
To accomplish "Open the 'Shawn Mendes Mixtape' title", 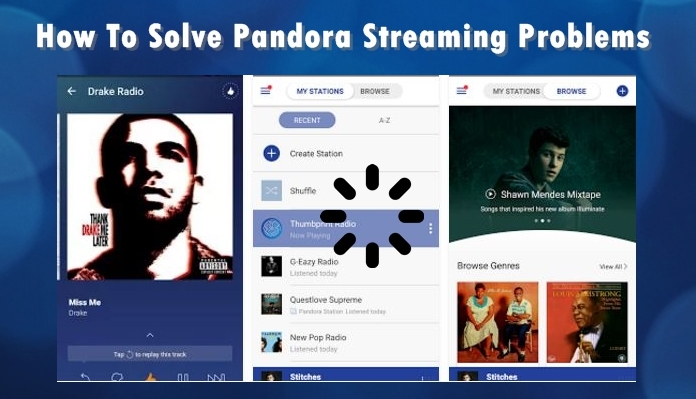I will coord(550,194).
